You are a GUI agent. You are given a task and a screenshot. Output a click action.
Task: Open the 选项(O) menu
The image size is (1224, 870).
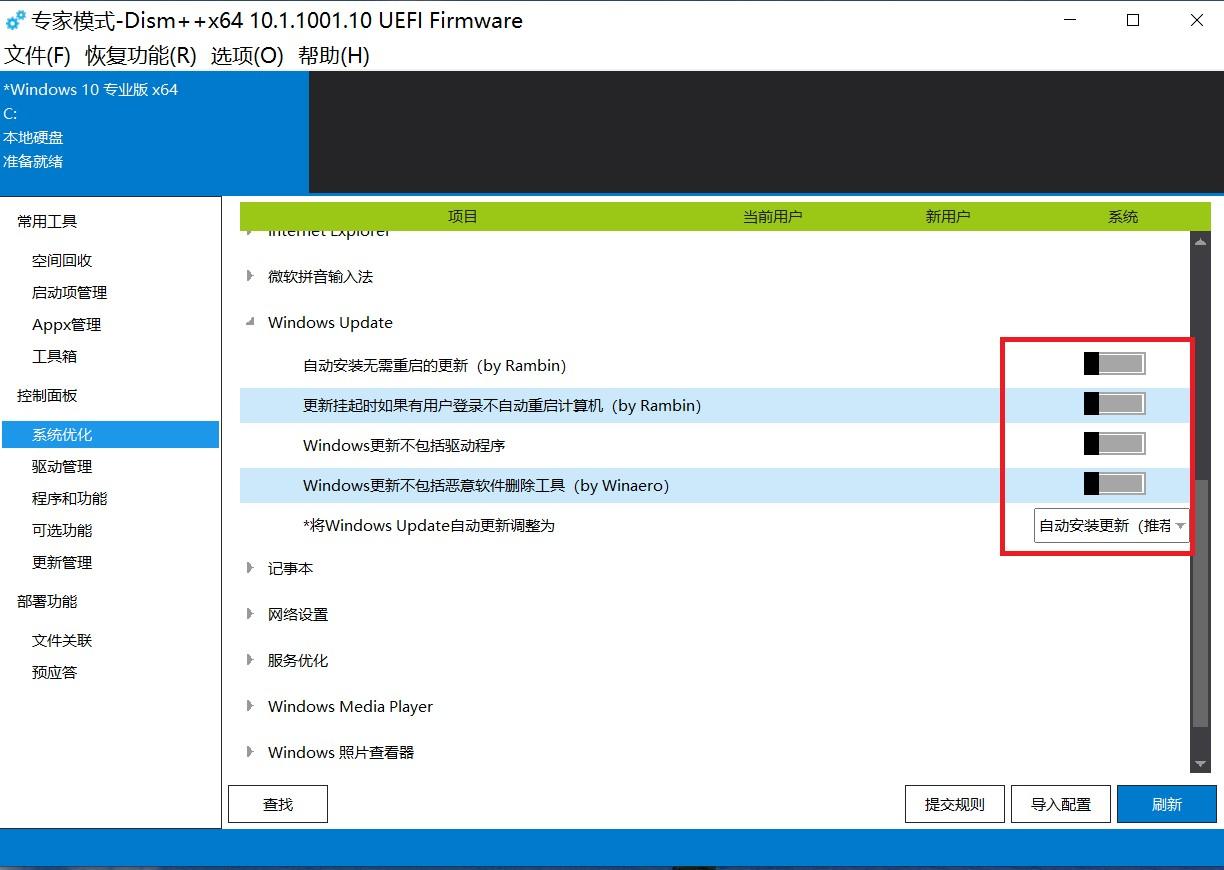[247, 55]
